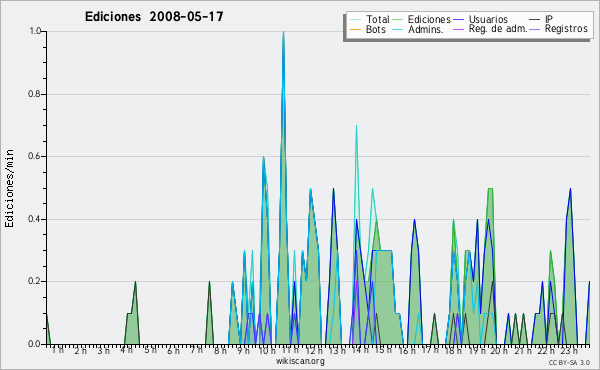Viewport: 600px width, 370px height.
Task: Click the '14 h' x-axis label
Action: coord(360,350)
